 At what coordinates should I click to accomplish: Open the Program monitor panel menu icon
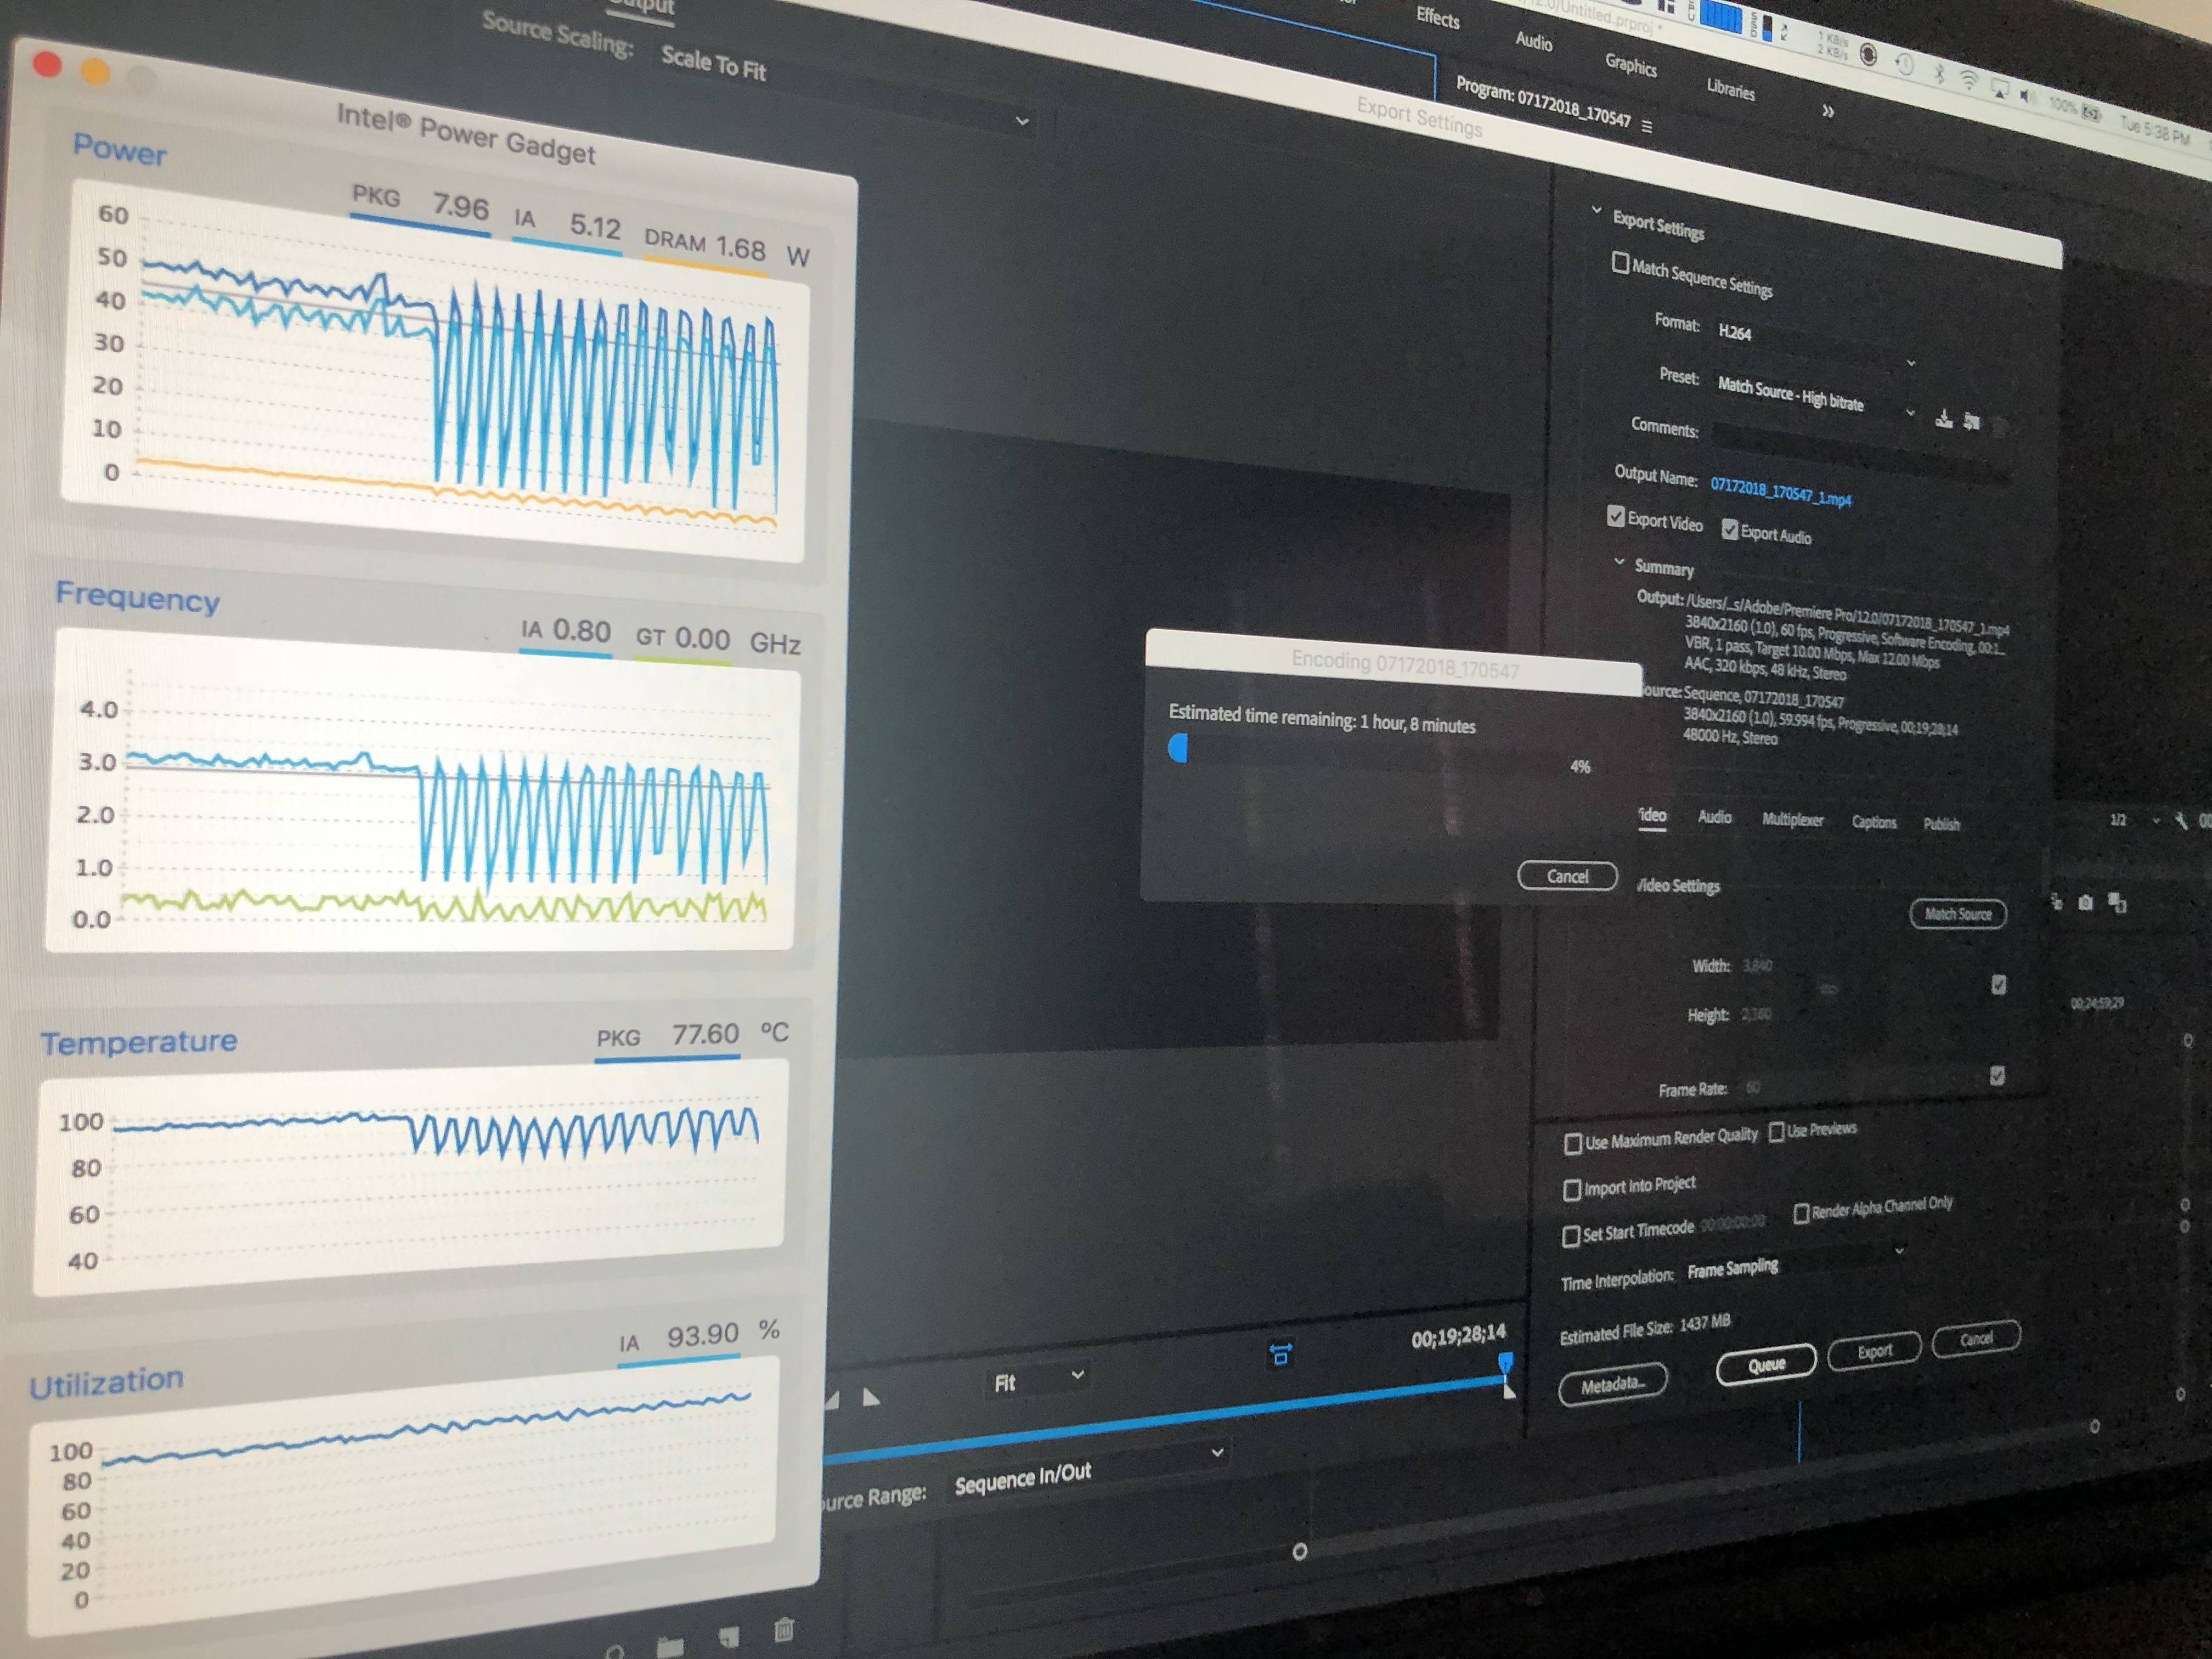[x=1647, y=127]
